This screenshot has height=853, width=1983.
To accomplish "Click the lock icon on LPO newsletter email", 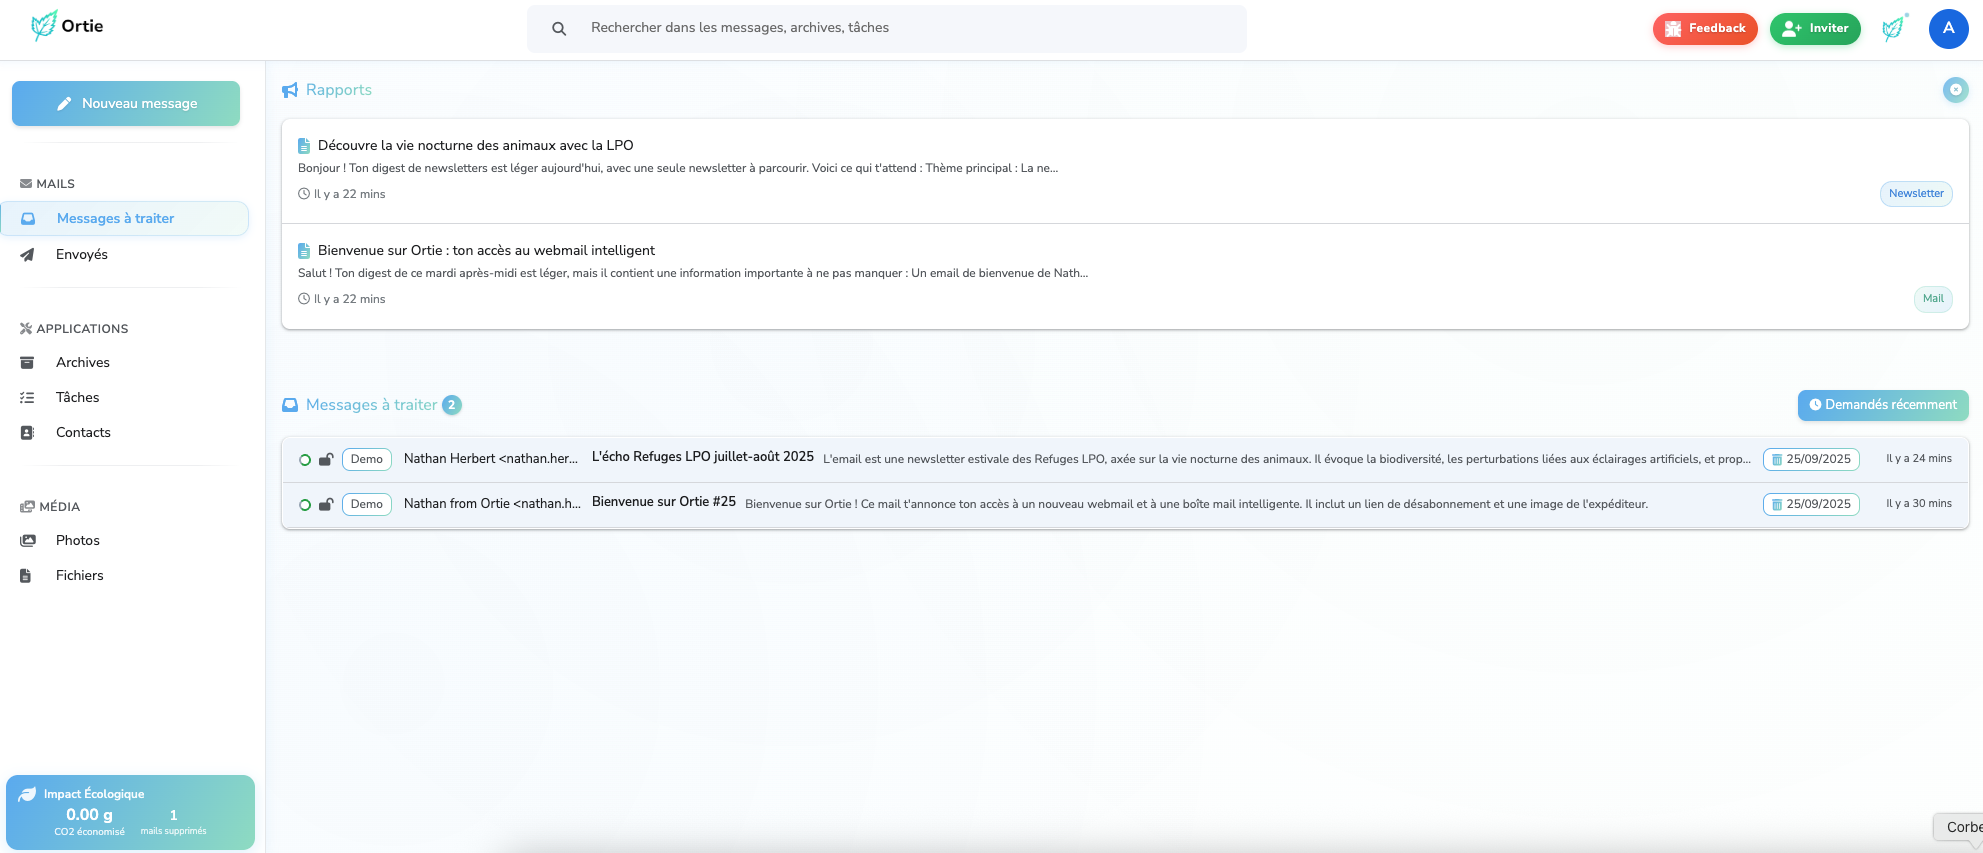I will click(x=326, y=460).
